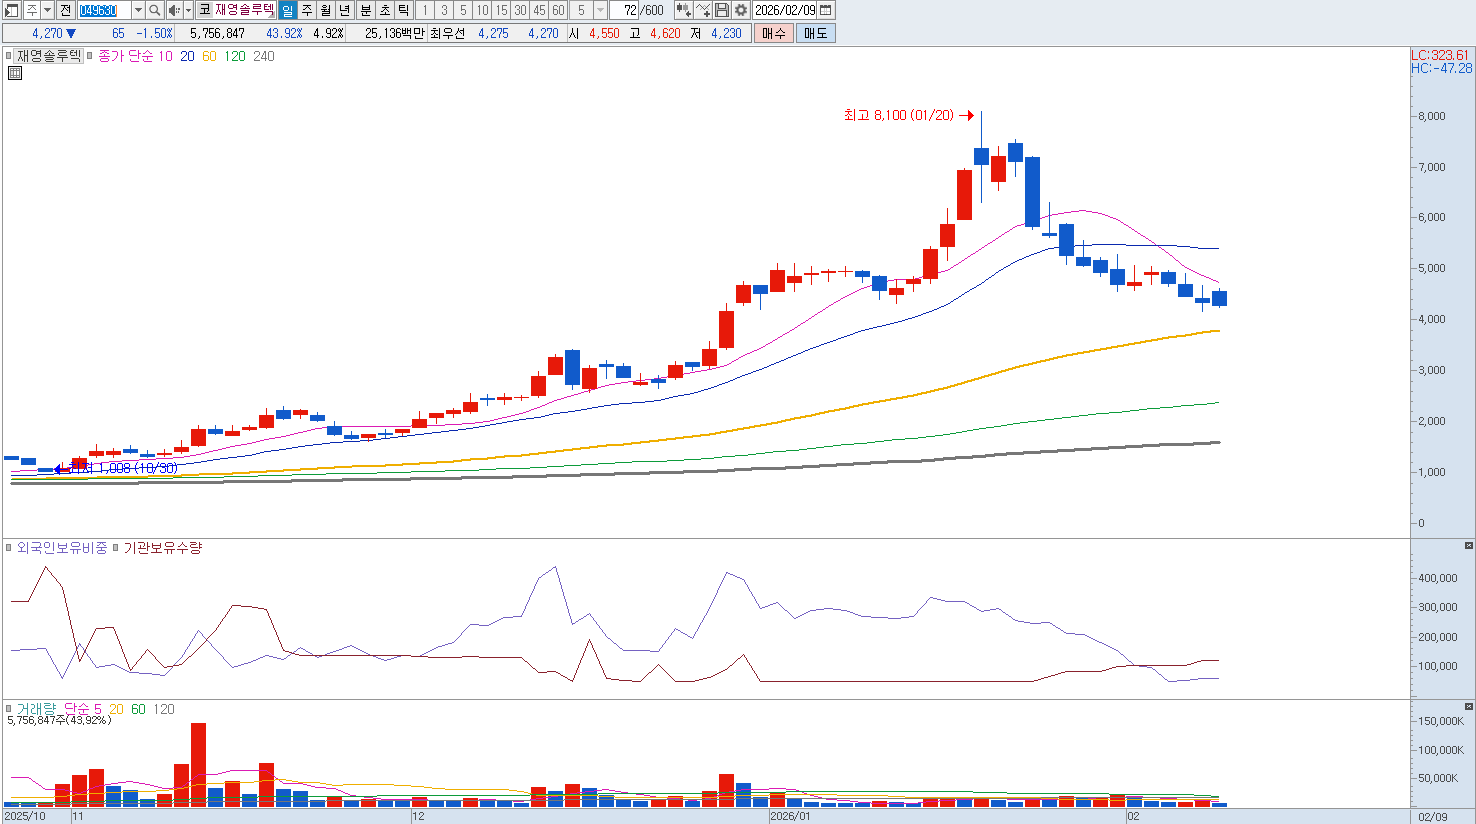The height and width of the screenshot is (824, 1476).
Task: Click the speaker sound icon in toolbar
Action: click(174, 10)
